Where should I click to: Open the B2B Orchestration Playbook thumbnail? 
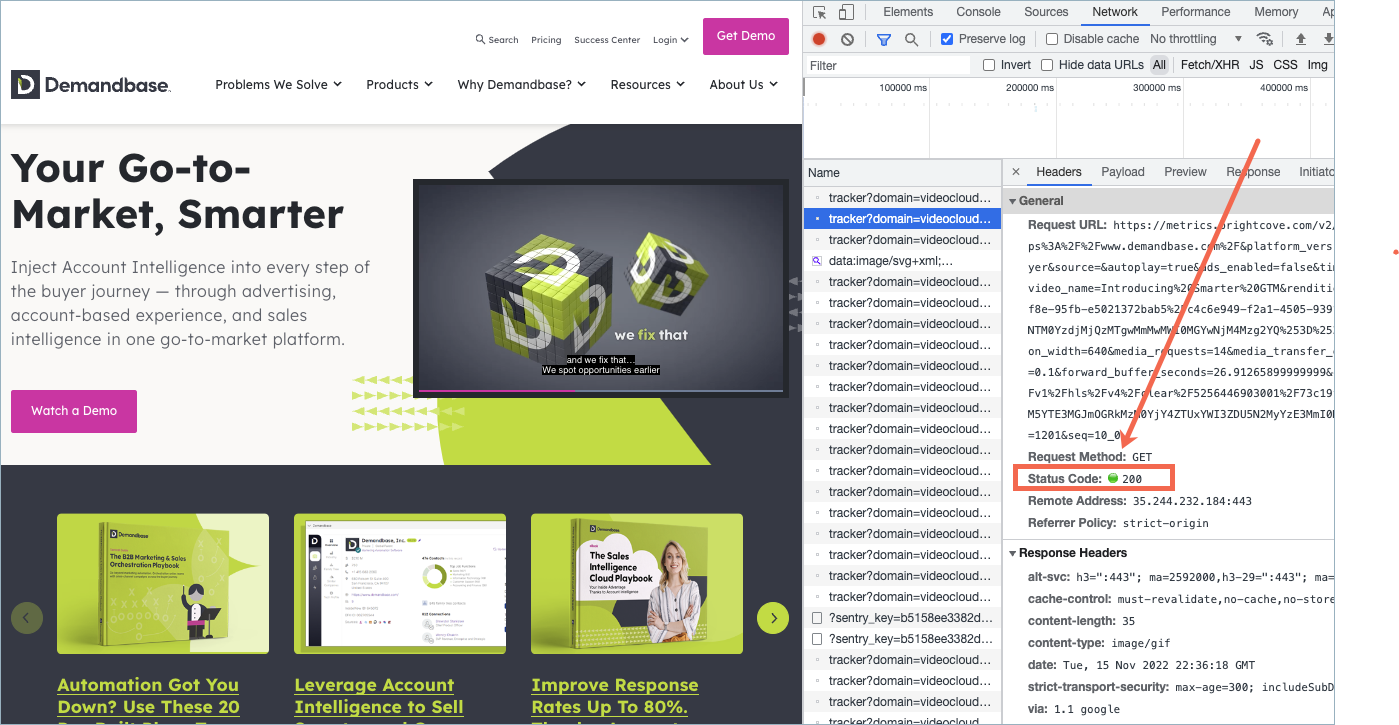163,584
